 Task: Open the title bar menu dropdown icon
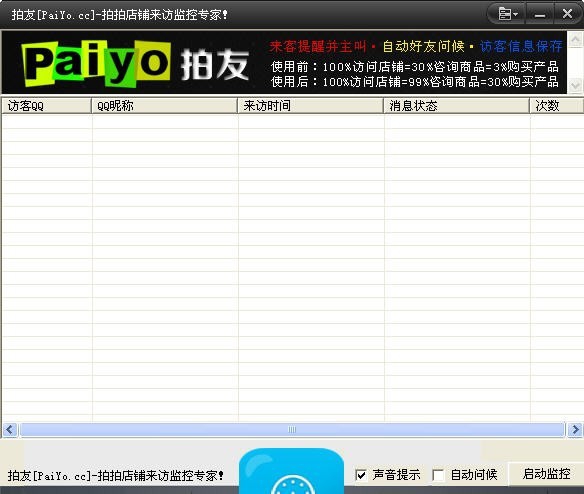tap(507, 14)
